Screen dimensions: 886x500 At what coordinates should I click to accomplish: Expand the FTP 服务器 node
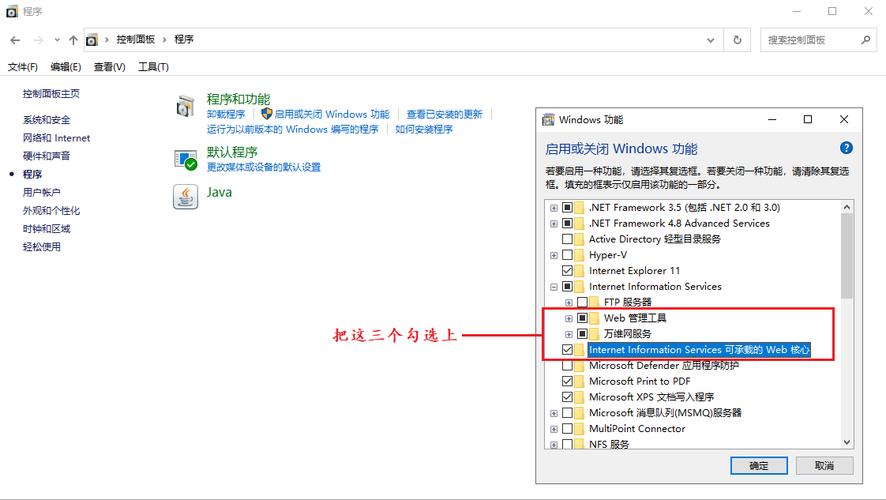(568, 303)
